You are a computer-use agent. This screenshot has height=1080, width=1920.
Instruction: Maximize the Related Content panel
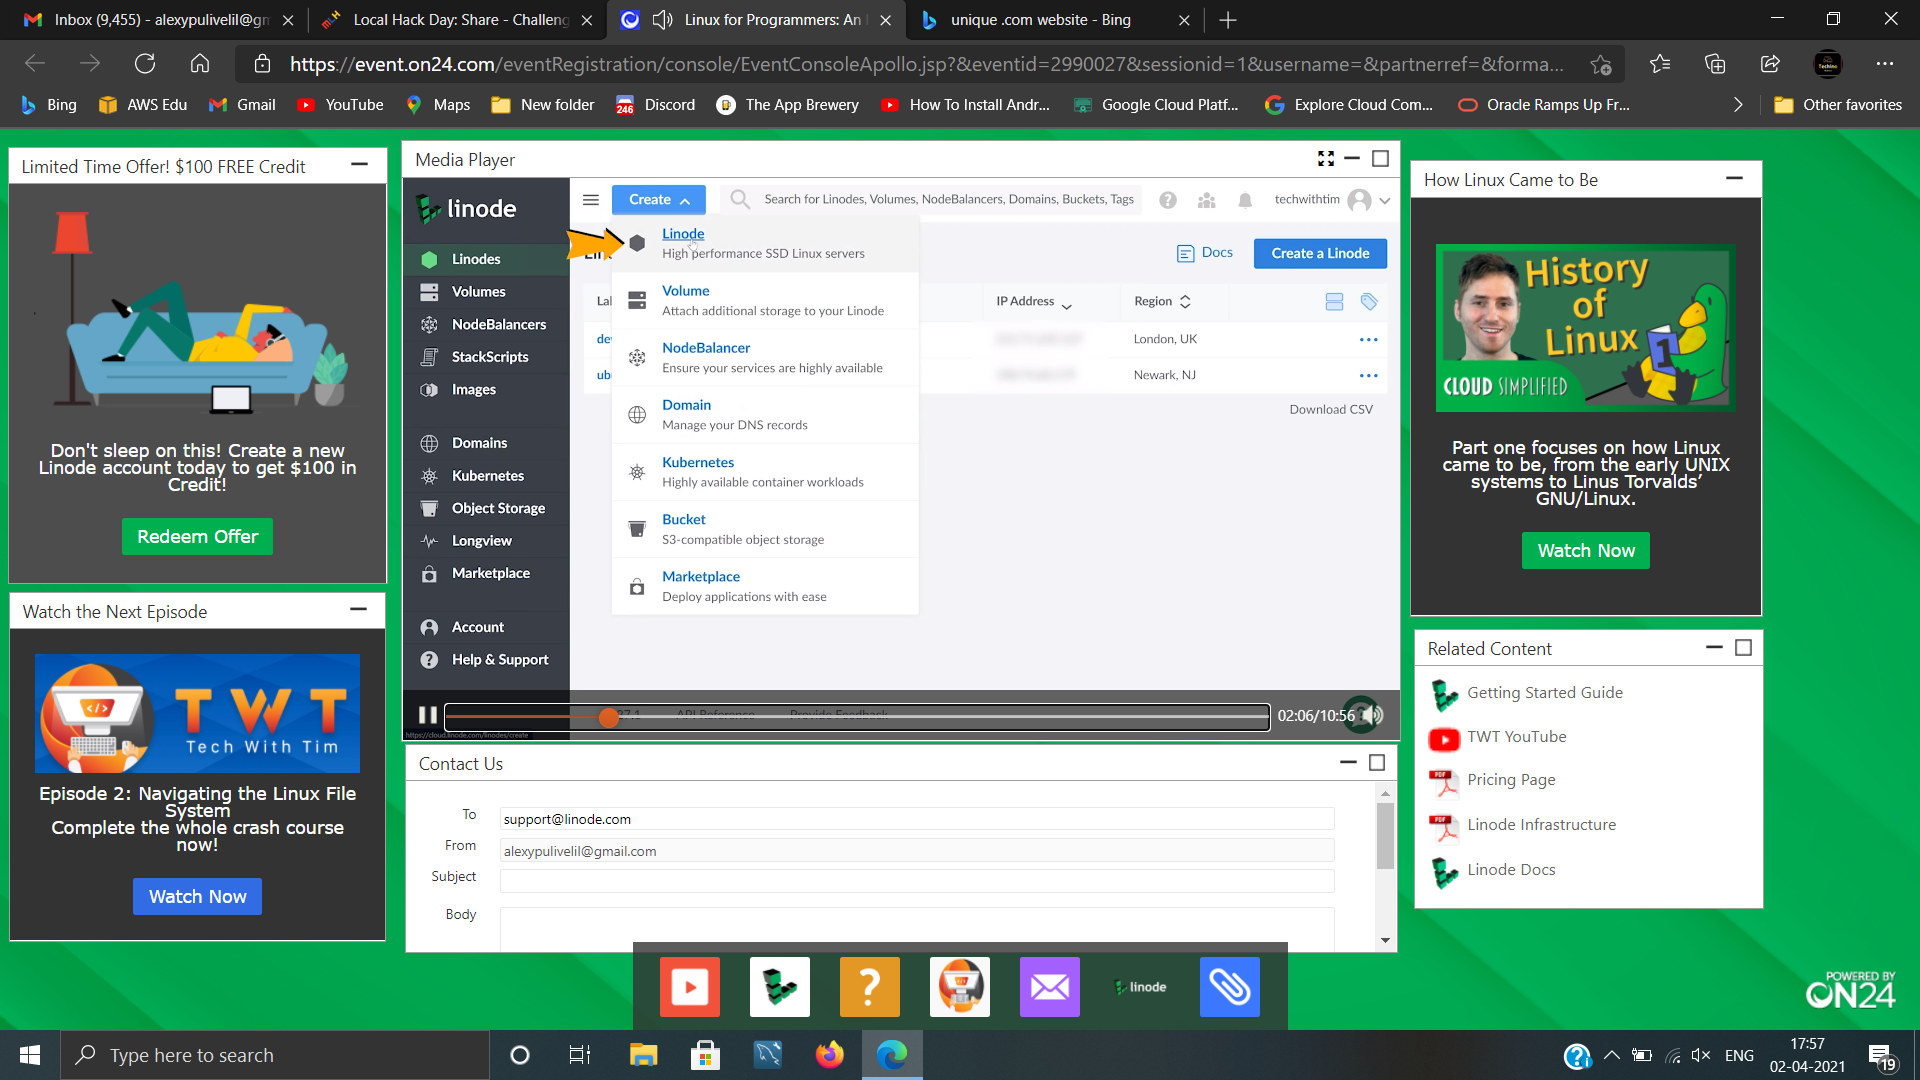(1743, 648)
